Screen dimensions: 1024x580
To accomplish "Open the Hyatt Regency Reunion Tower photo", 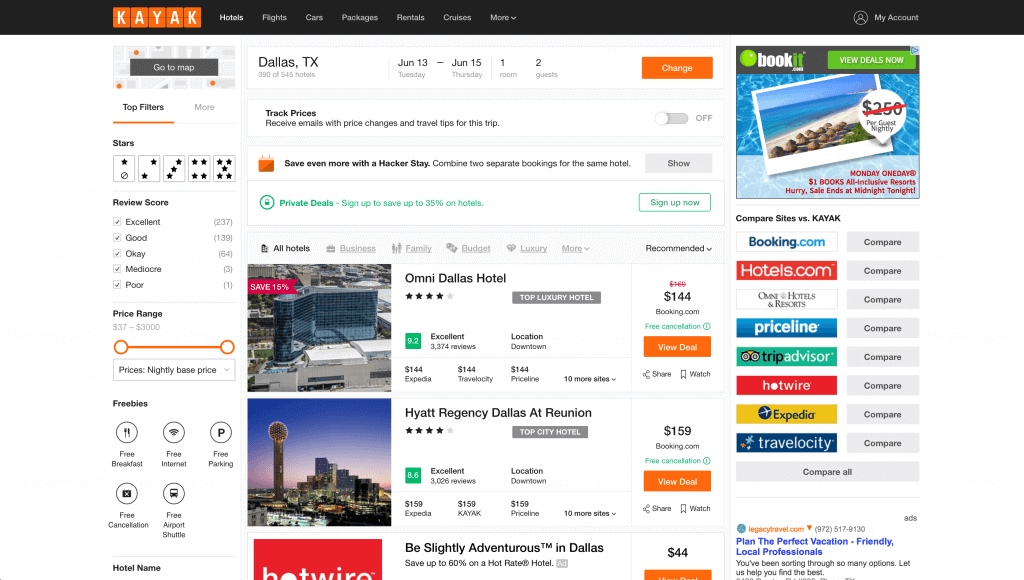I will point(319,462).
